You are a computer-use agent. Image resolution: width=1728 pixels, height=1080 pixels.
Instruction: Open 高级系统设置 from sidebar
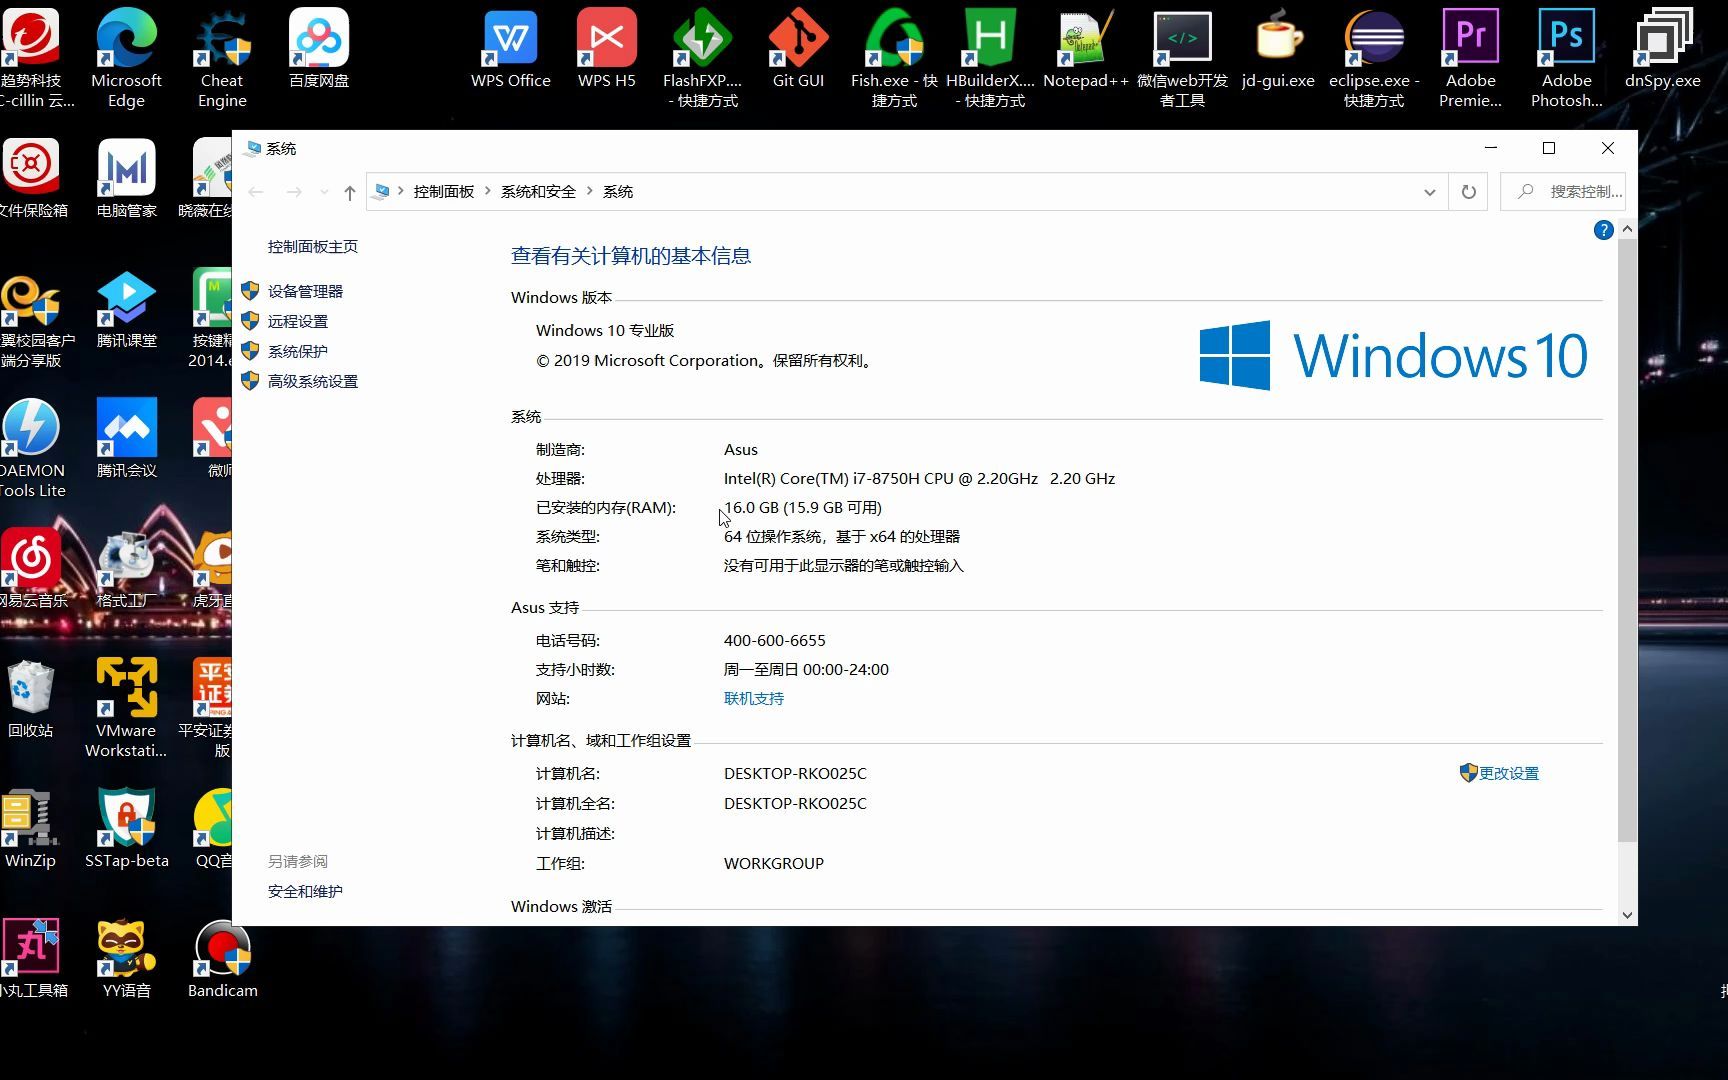click(x=313, y=381)
